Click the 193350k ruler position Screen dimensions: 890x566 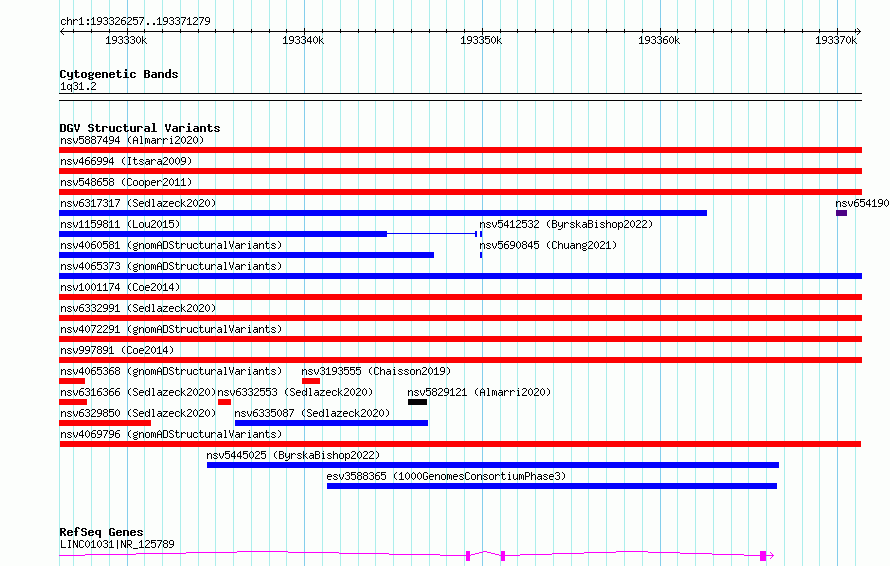coord(481,40)
